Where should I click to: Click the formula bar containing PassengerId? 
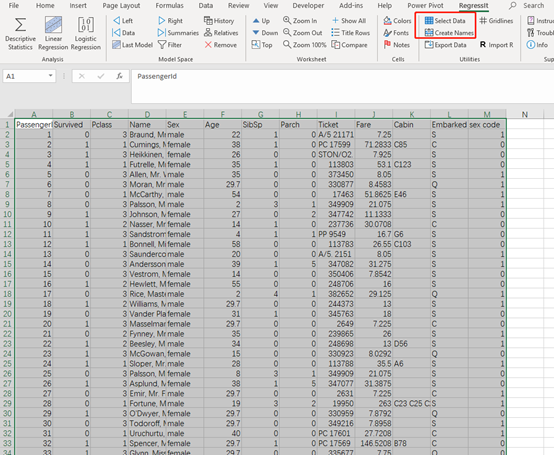pos(343,86)
